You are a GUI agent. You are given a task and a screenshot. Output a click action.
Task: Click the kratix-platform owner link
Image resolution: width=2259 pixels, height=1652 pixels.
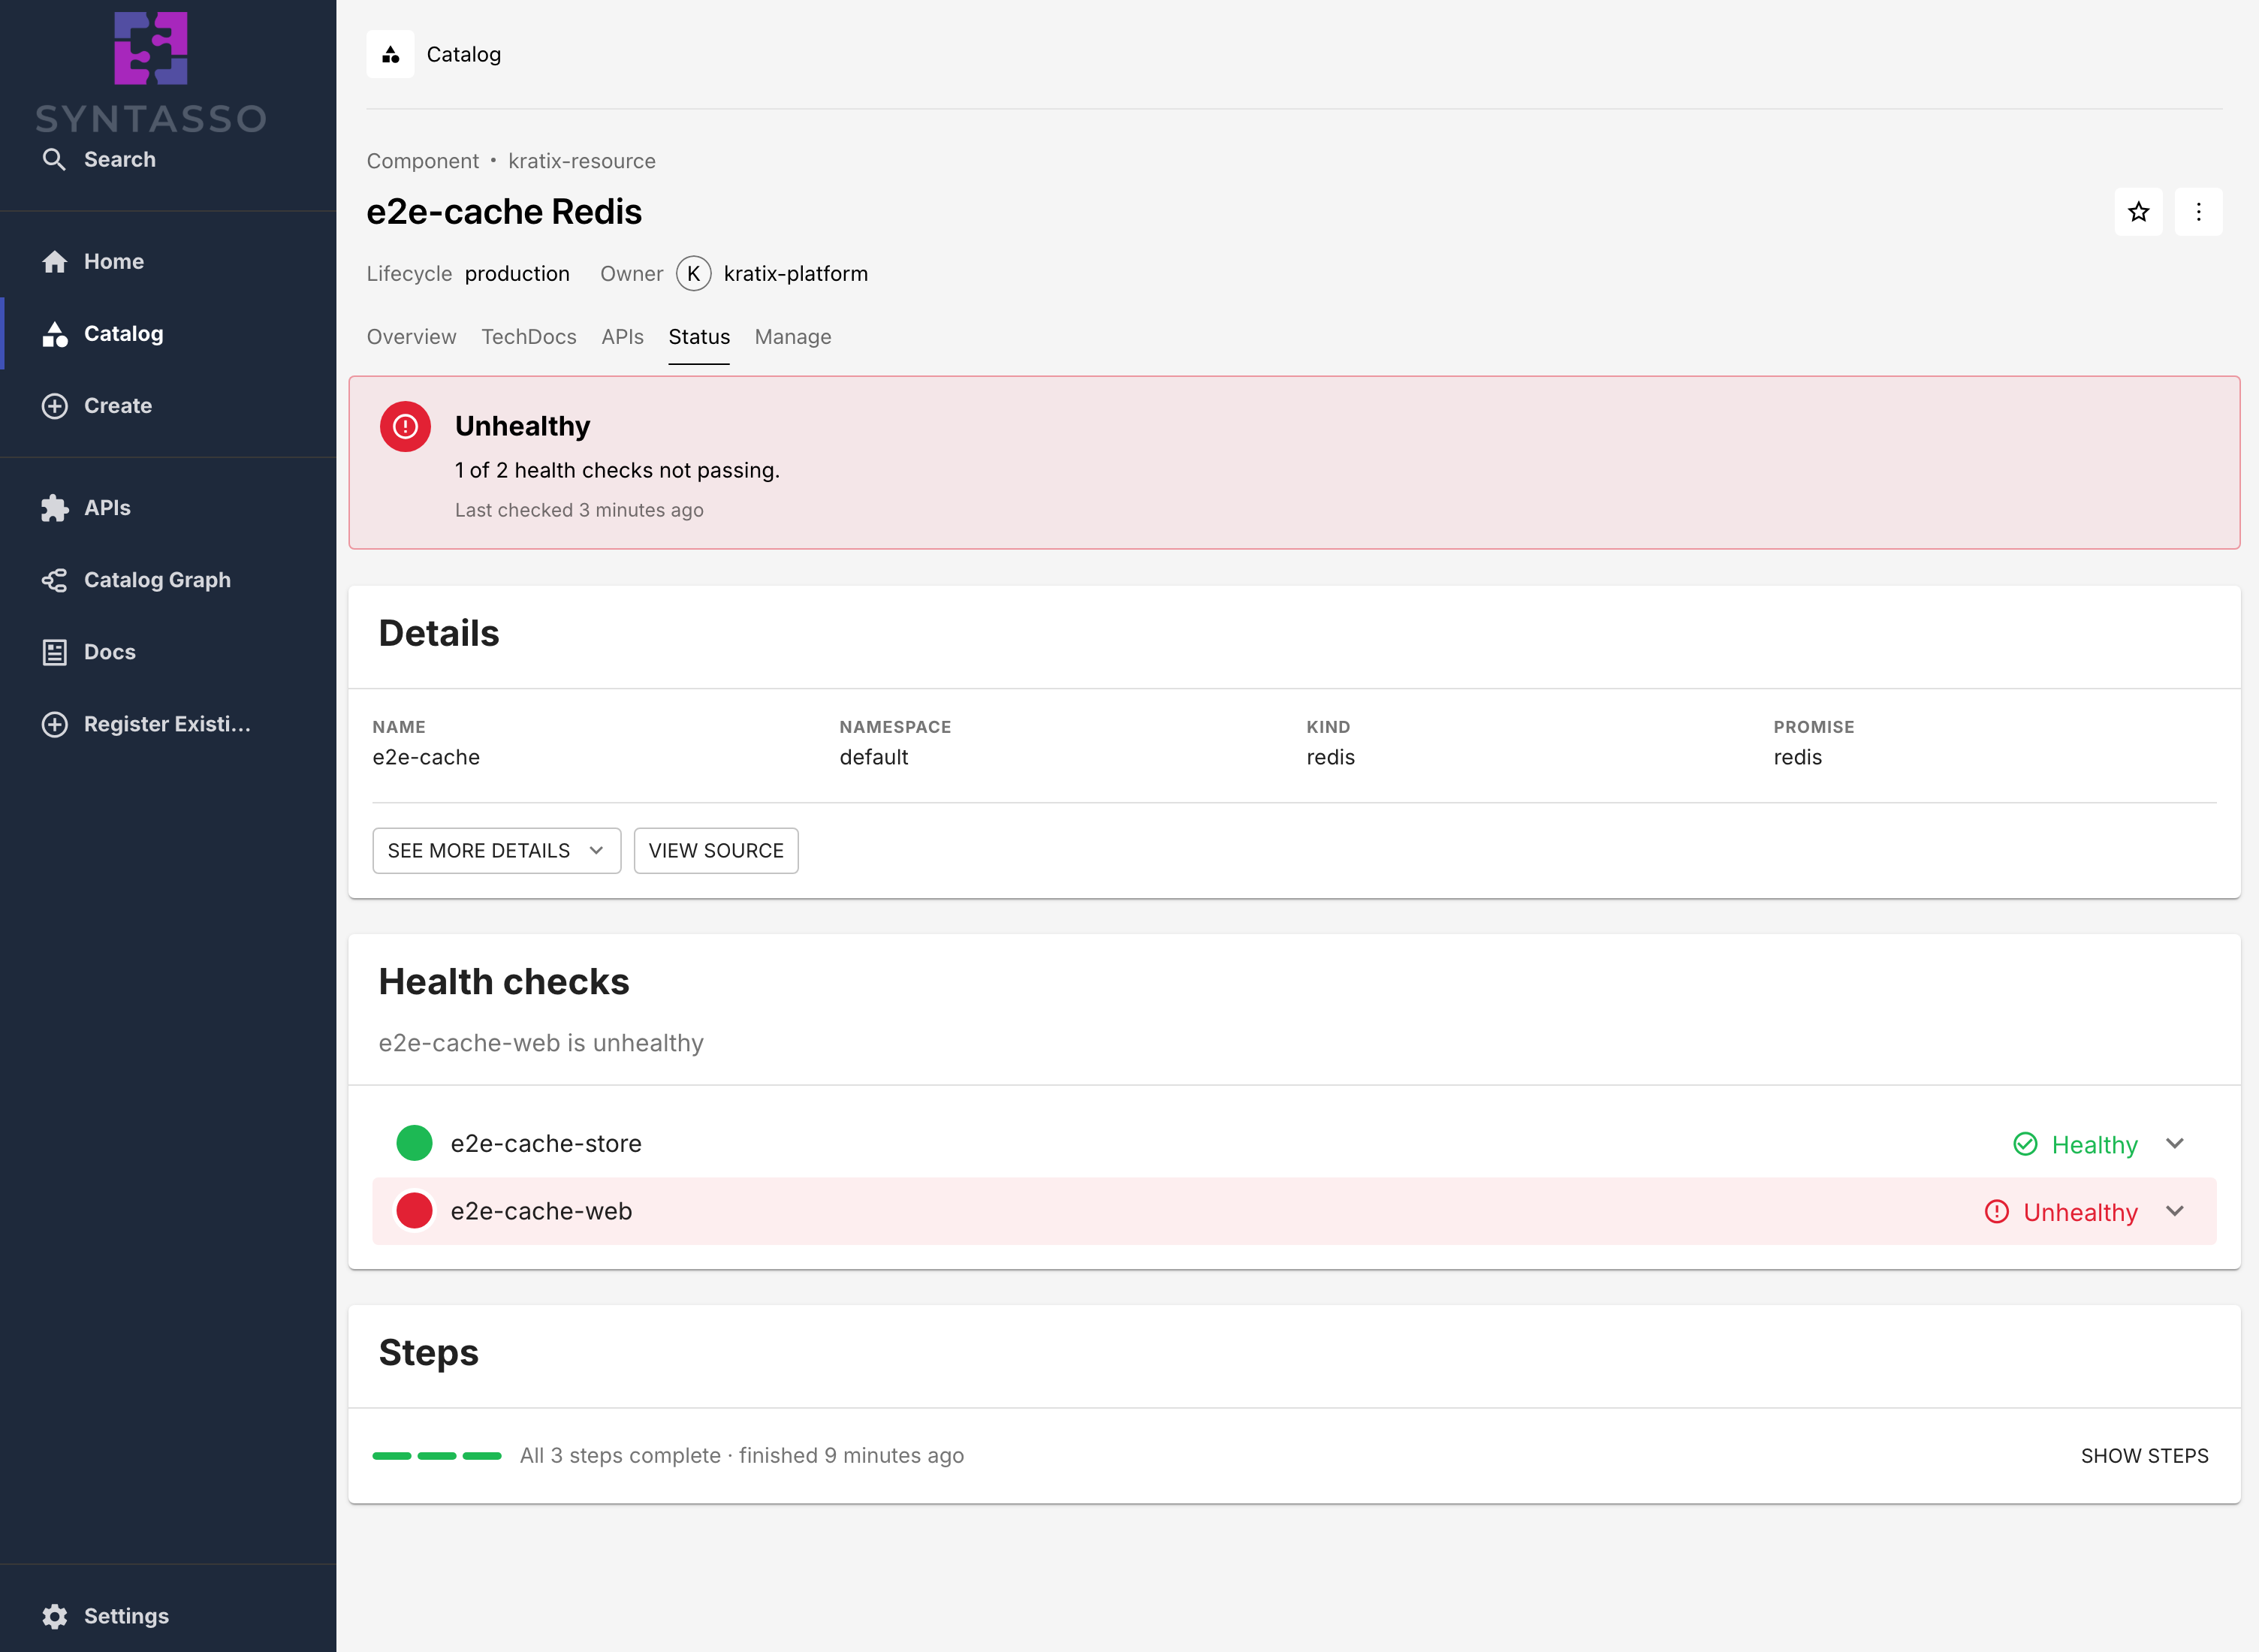(796, 274)
